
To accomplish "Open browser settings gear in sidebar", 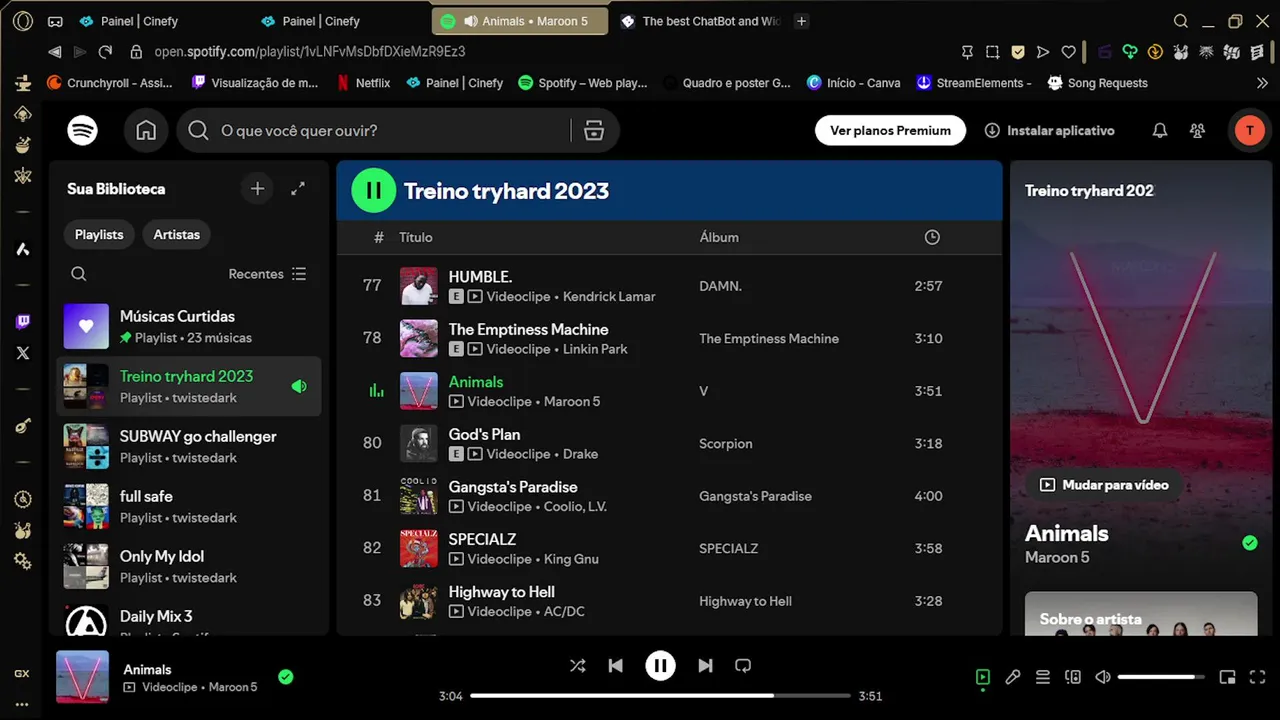I will click(22, 562).
